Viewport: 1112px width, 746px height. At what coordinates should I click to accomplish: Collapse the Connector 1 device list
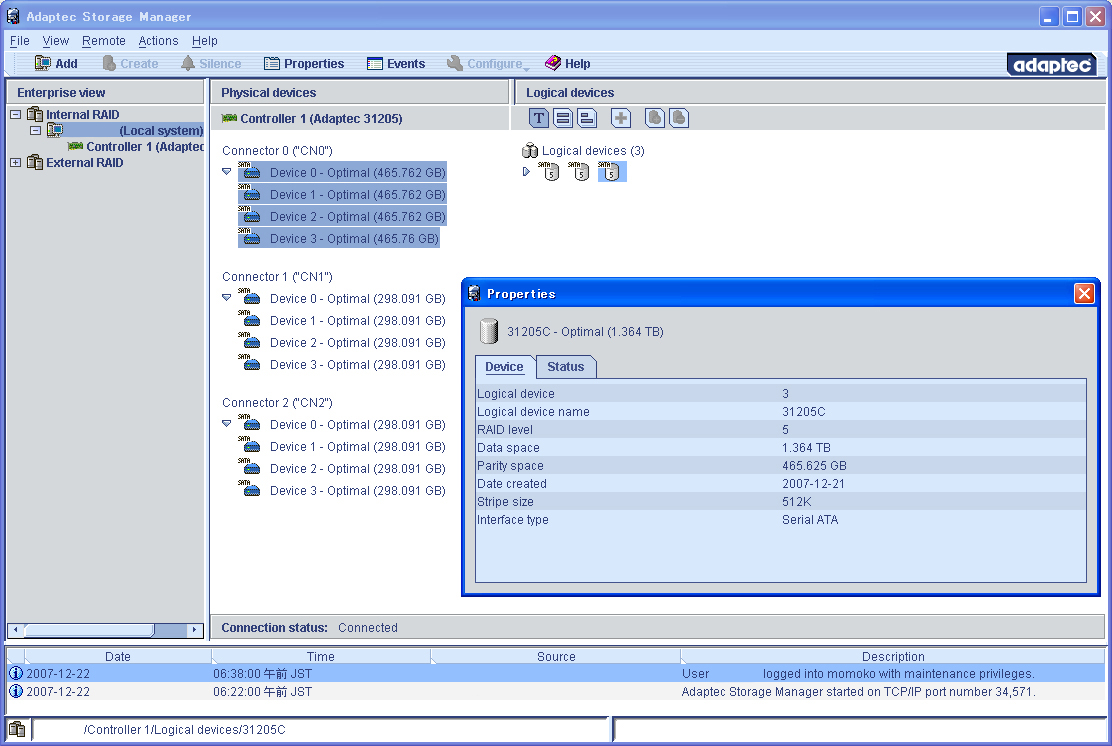point(226,298)
